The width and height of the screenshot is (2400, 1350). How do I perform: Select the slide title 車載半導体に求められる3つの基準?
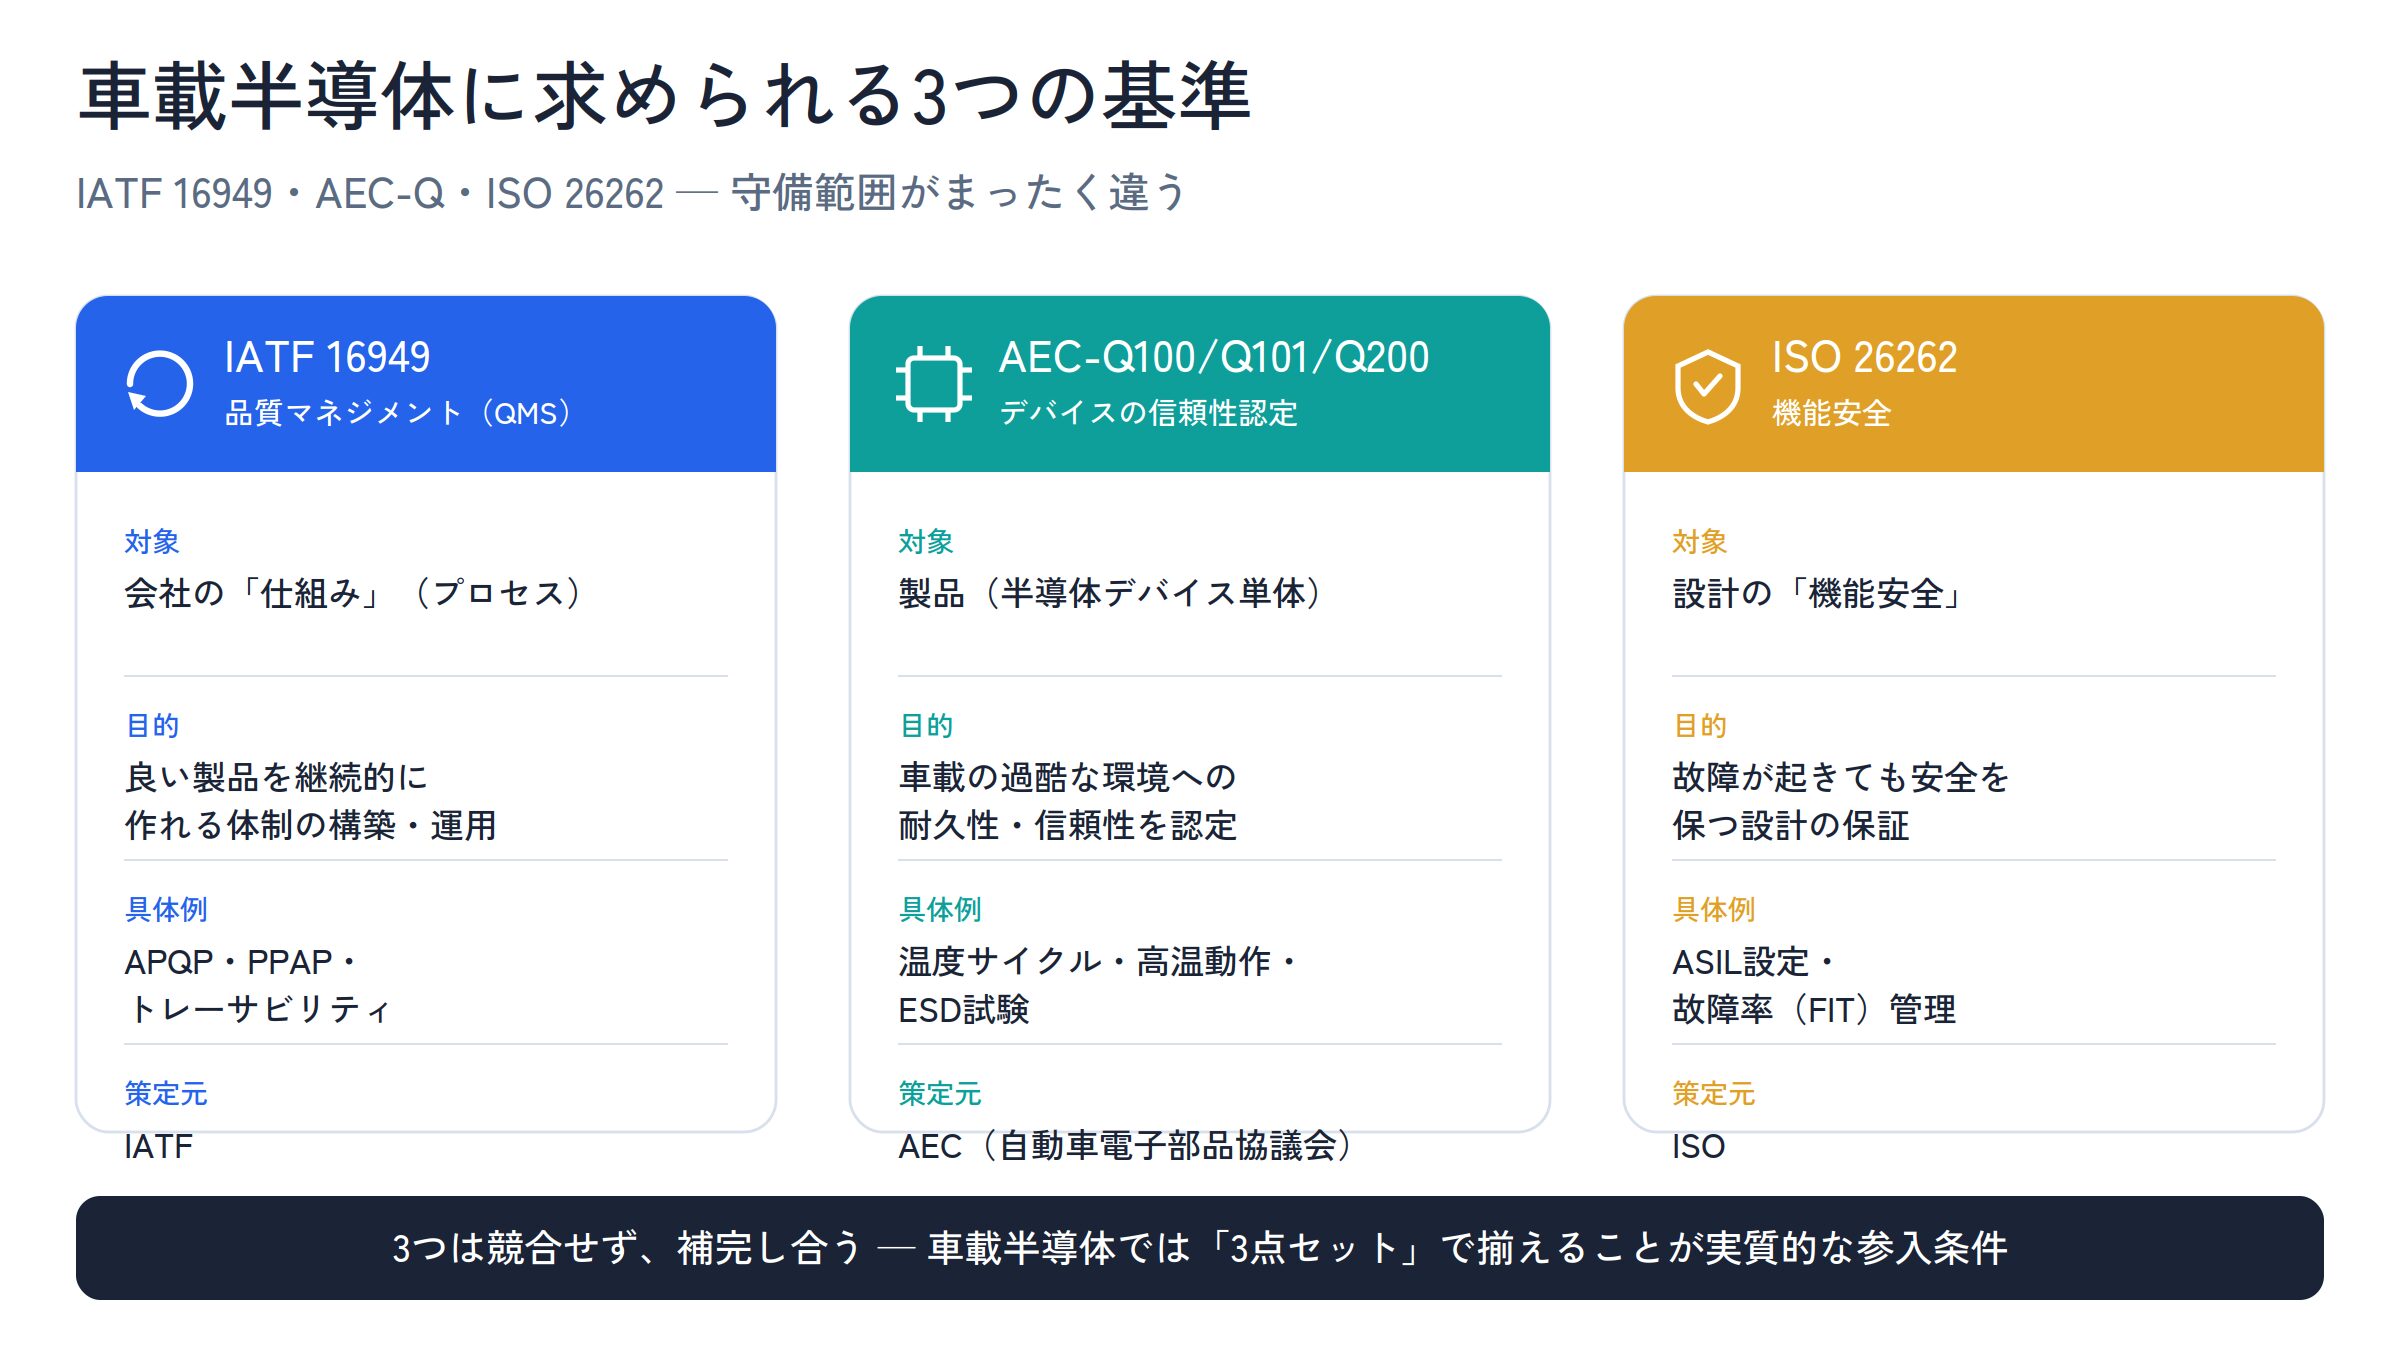point(665,96)
